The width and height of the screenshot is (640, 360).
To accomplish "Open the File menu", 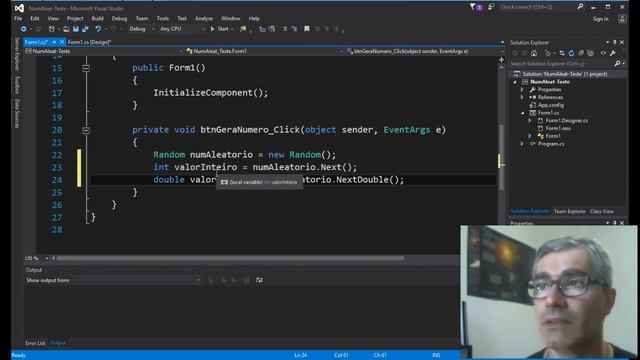I will pyautogui.click(x=18, y=18).
